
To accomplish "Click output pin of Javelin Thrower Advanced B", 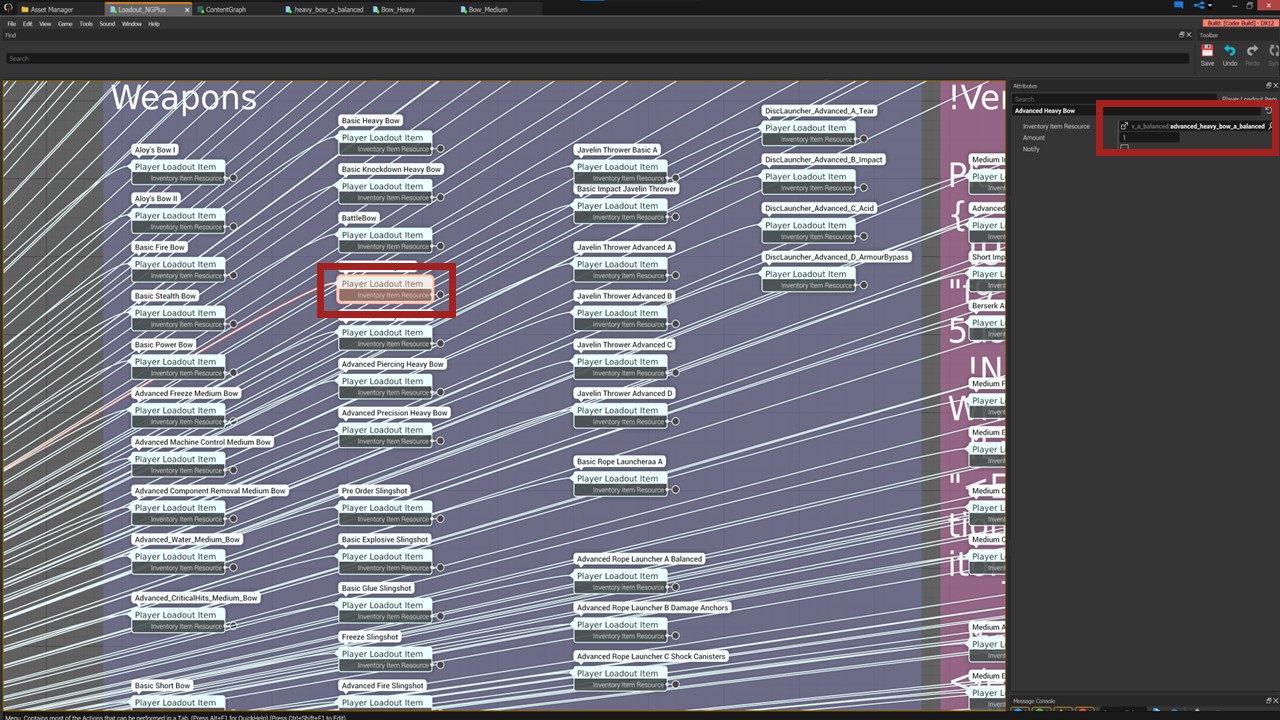I will 675,324.
